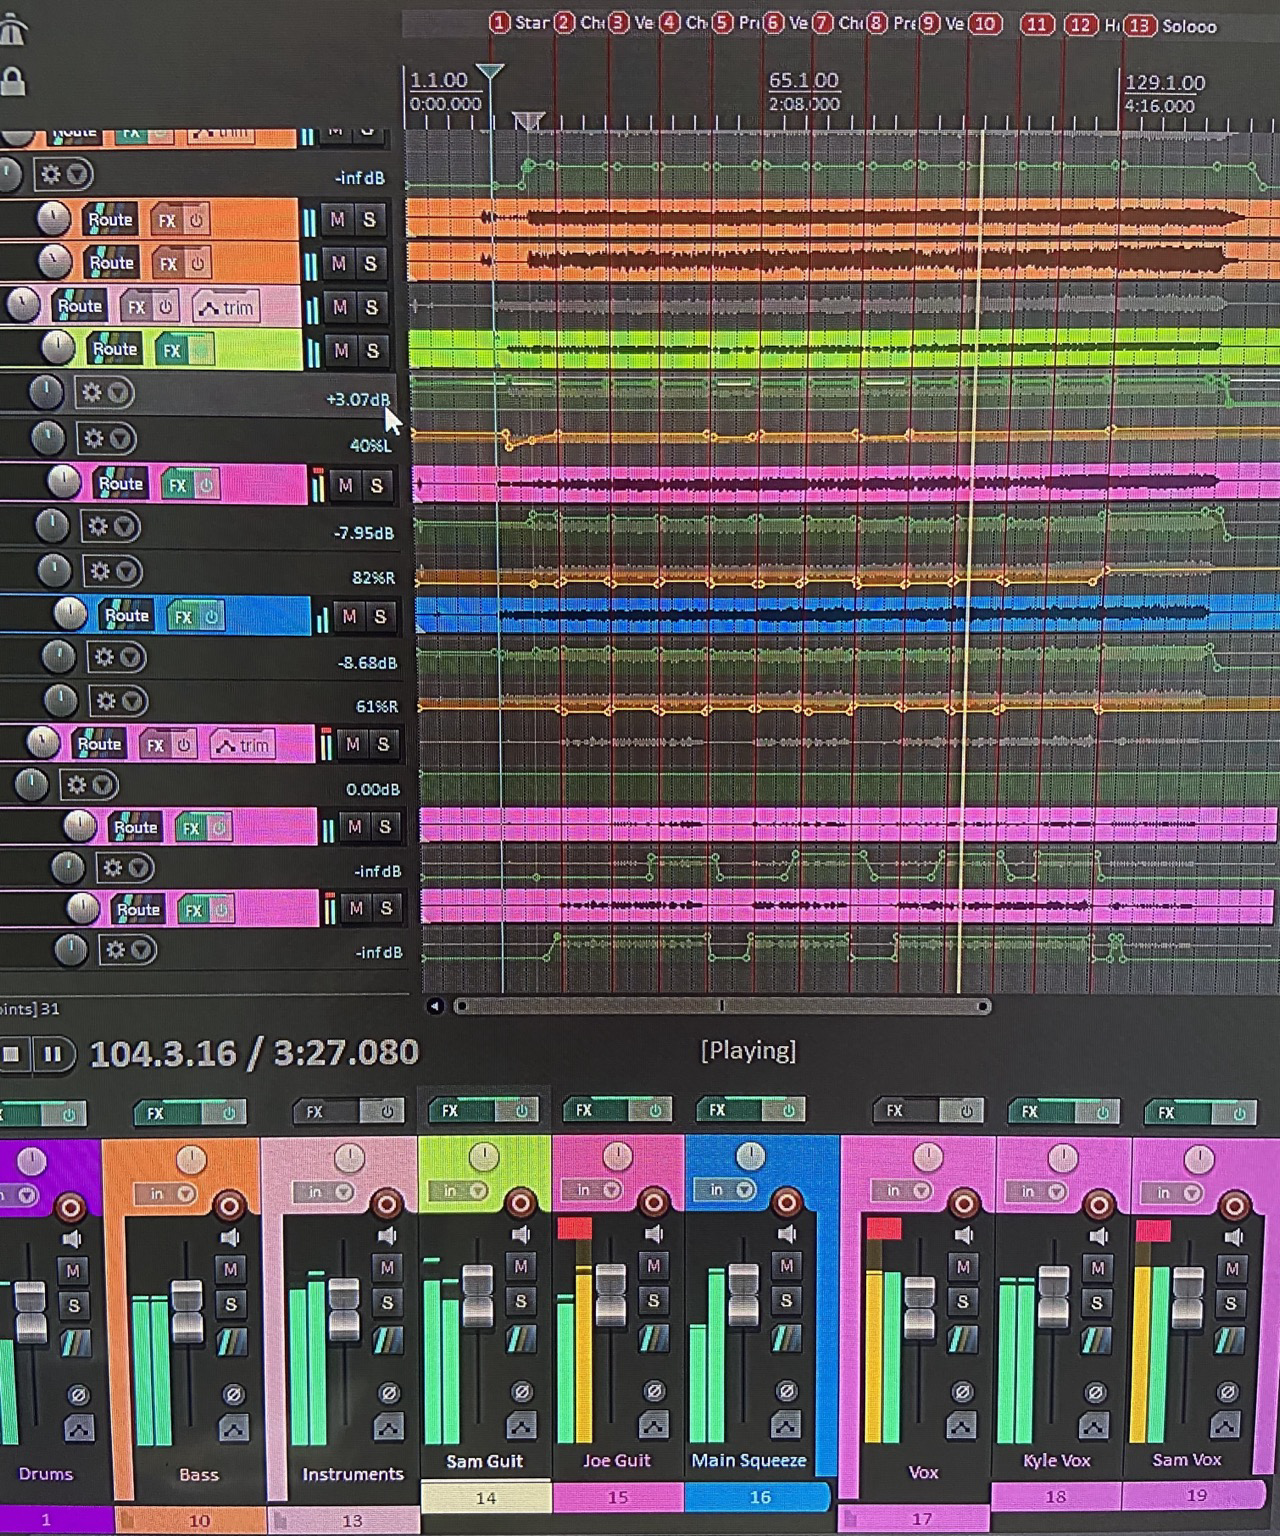Image resolution: width=1280 pixels, height=1536 pixels.
Task: Click the 'Joe Guit' track name label
Action: pyautogui.click(x=617, y=1461)
